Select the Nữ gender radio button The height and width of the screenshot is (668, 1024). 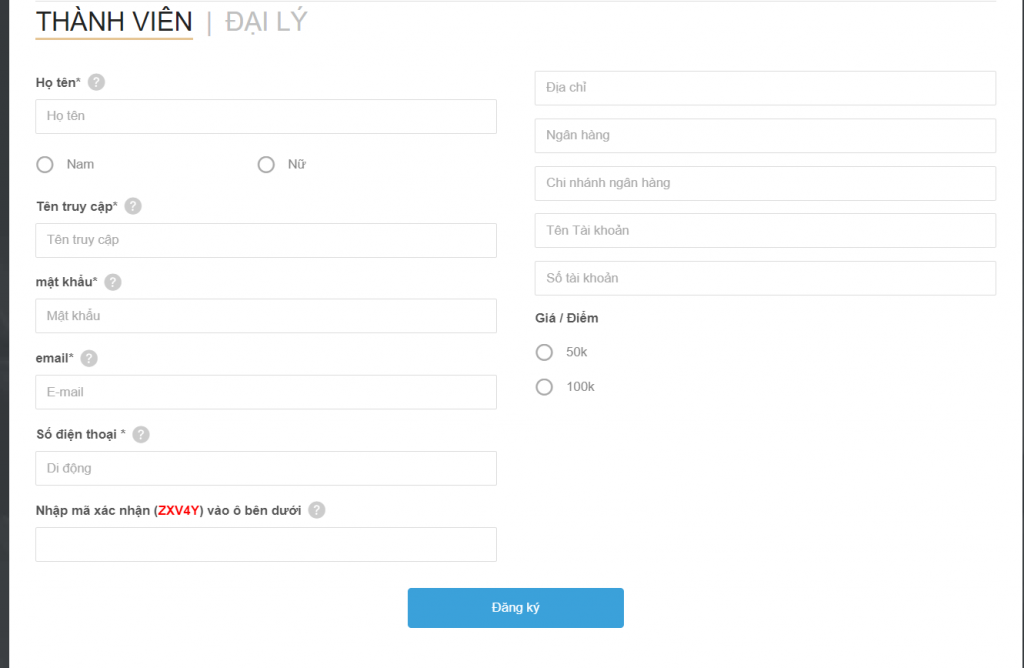pos(266,165)
